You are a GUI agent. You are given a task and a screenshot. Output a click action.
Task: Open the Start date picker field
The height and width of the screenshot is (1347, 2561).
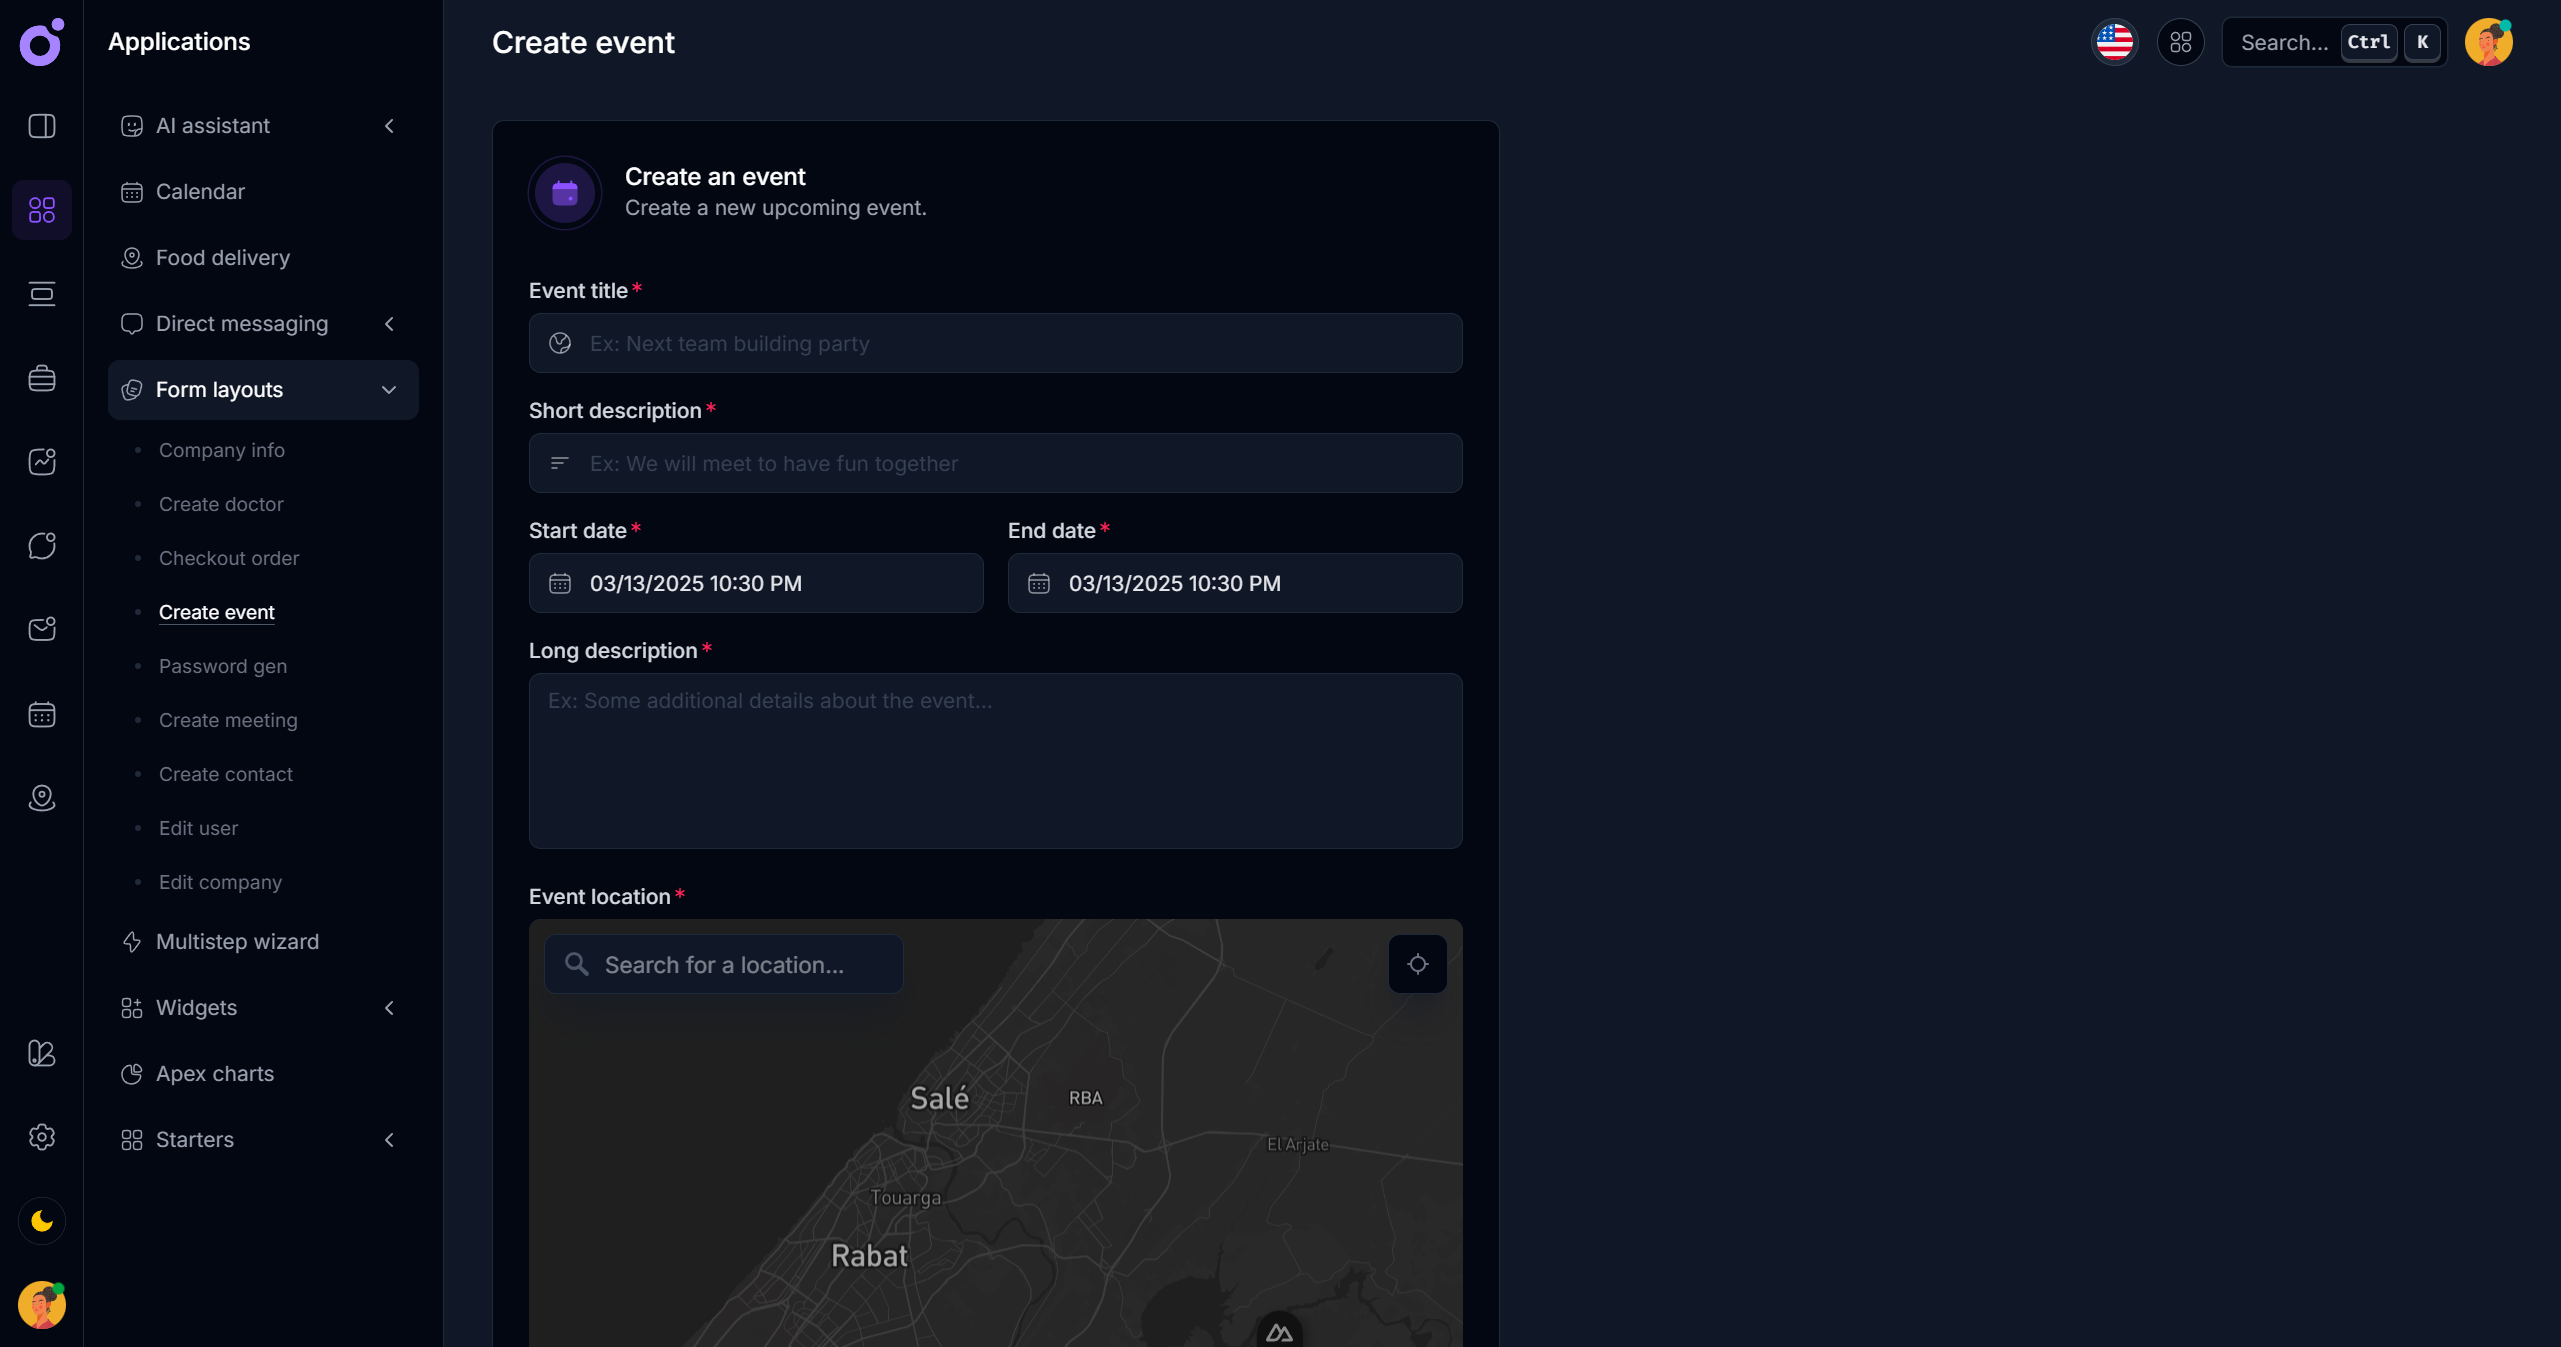pos(756,583)
